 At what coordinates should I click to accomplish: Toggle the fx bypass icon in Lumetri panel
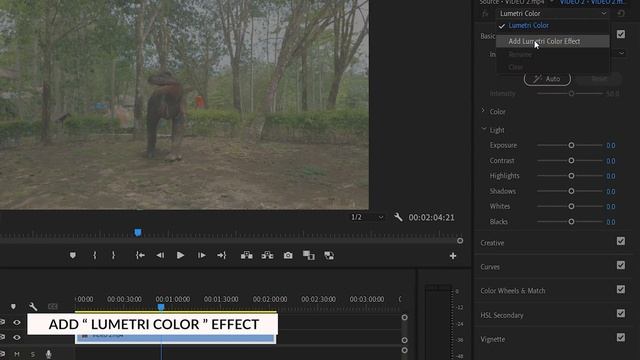485,13
